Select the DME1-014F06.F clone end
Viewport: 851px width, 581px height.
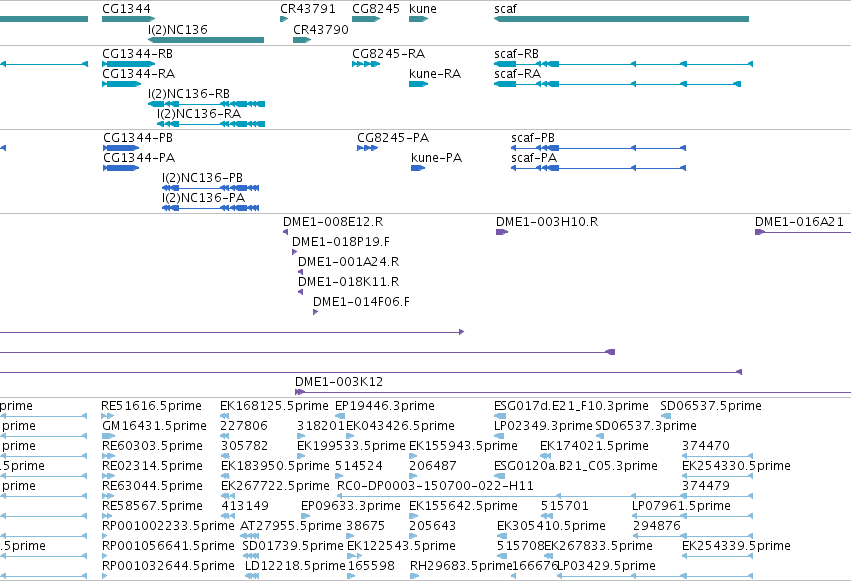pyautogui.click(x=315, y=312)
